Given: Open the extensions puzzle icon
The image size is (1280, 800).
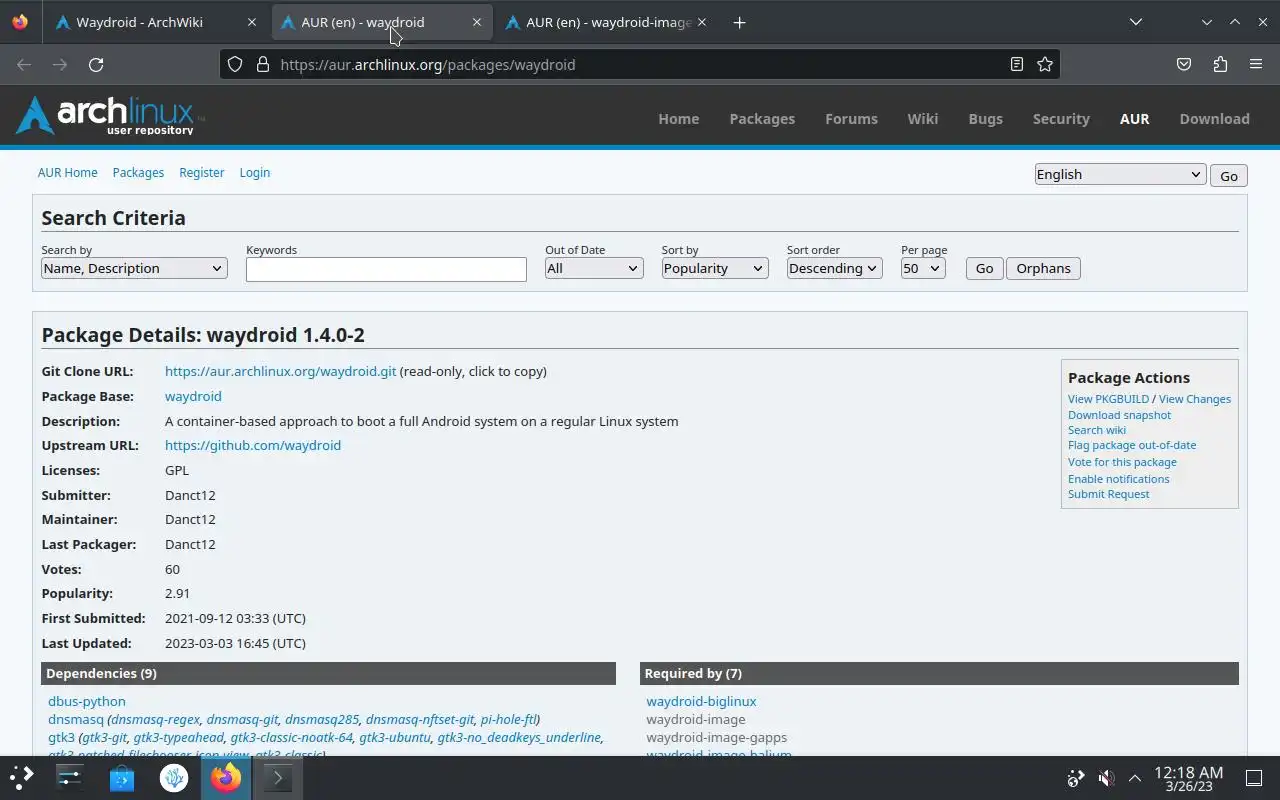Looking at the screenshot, I should pyautogui.click(x=1220, y=64).
